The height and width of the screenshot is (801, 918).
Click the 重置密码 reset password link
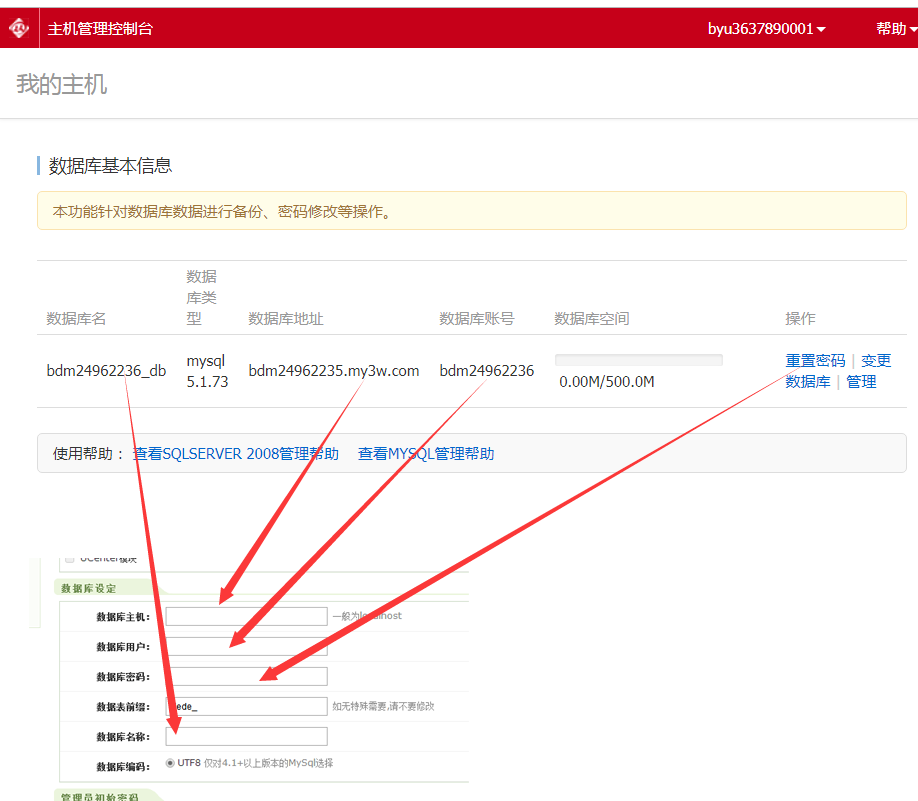click(815, 361)
